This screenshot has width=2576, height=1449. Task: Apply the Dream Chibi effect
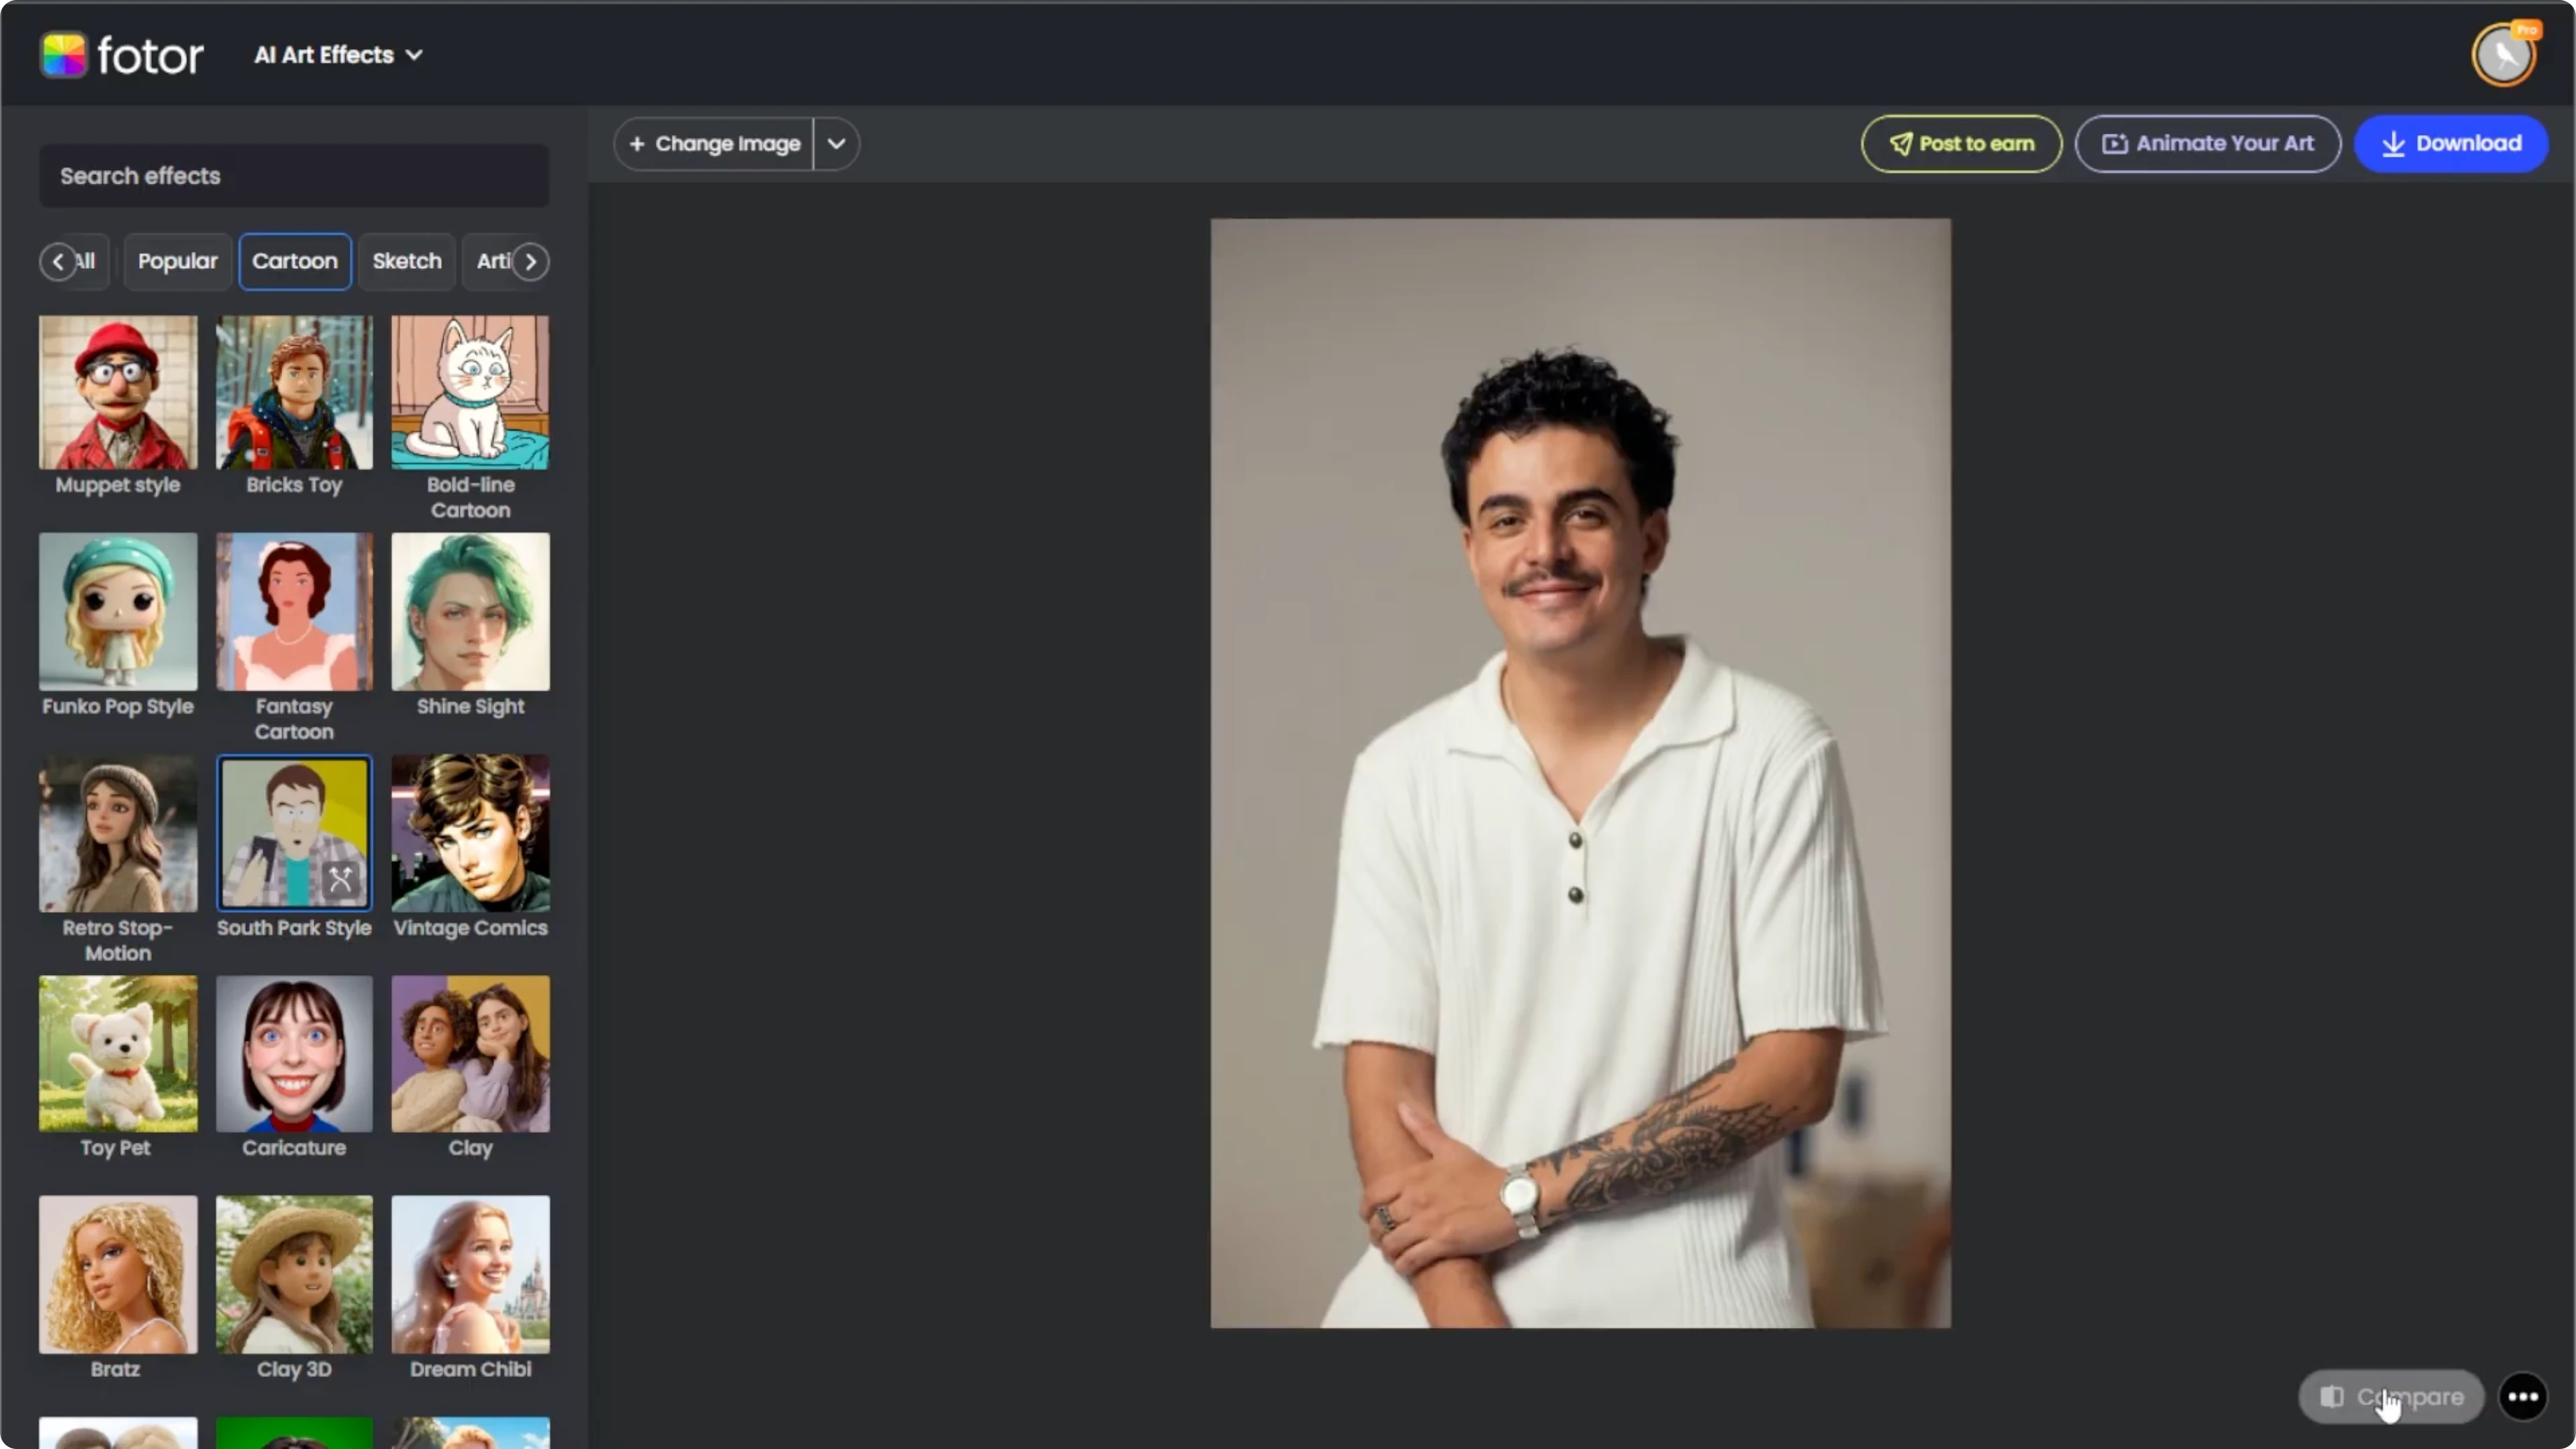tap(470, 1274)
